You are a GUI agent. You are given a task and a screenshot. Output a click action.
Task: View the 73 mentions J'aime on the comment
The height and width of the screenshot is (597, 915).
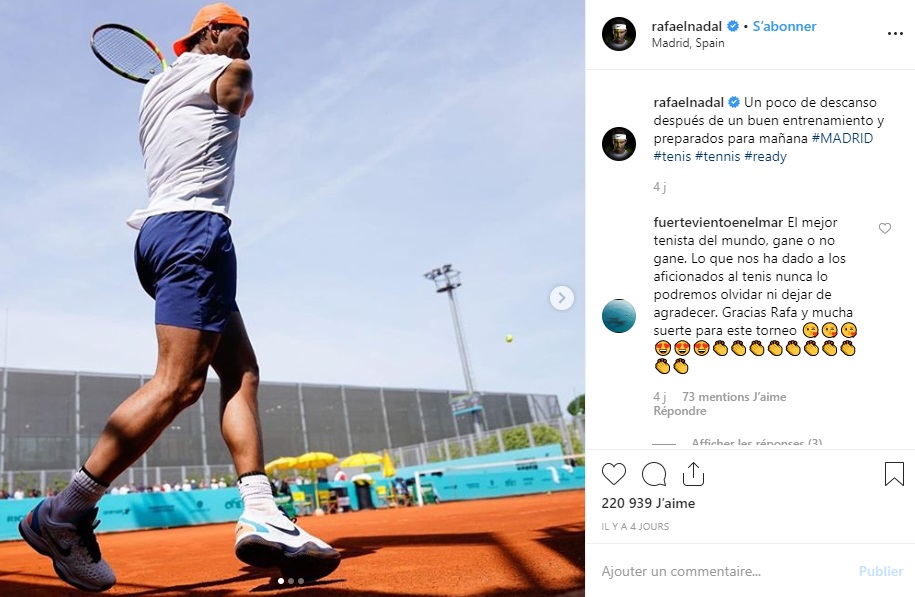pos(734,397)
